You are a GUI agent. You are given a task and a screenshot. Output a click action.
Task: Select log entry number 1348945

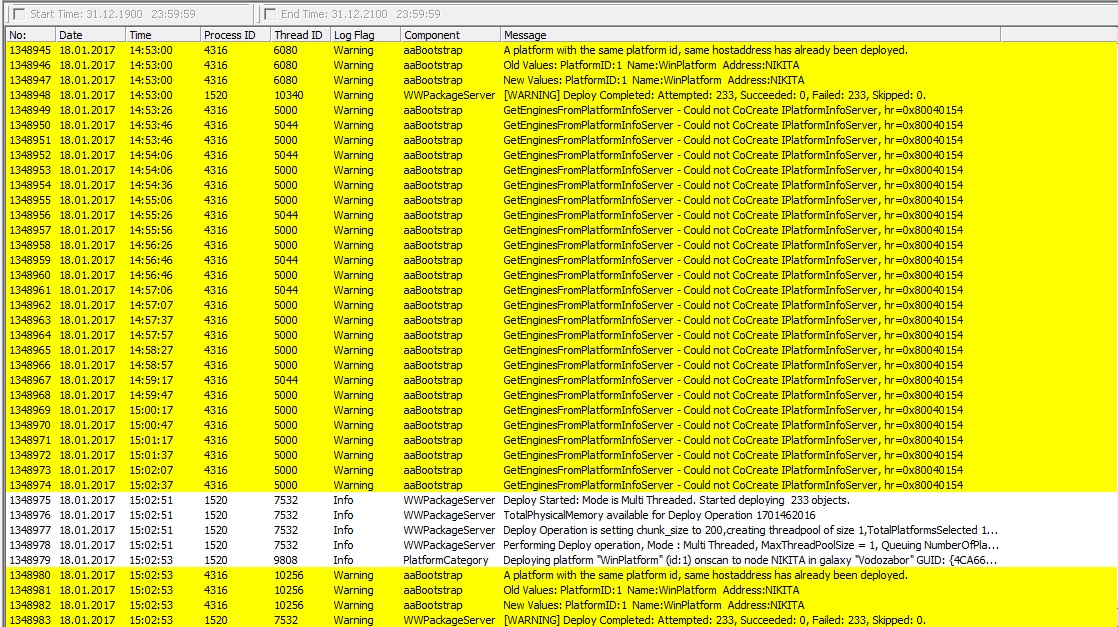point(30,50)
